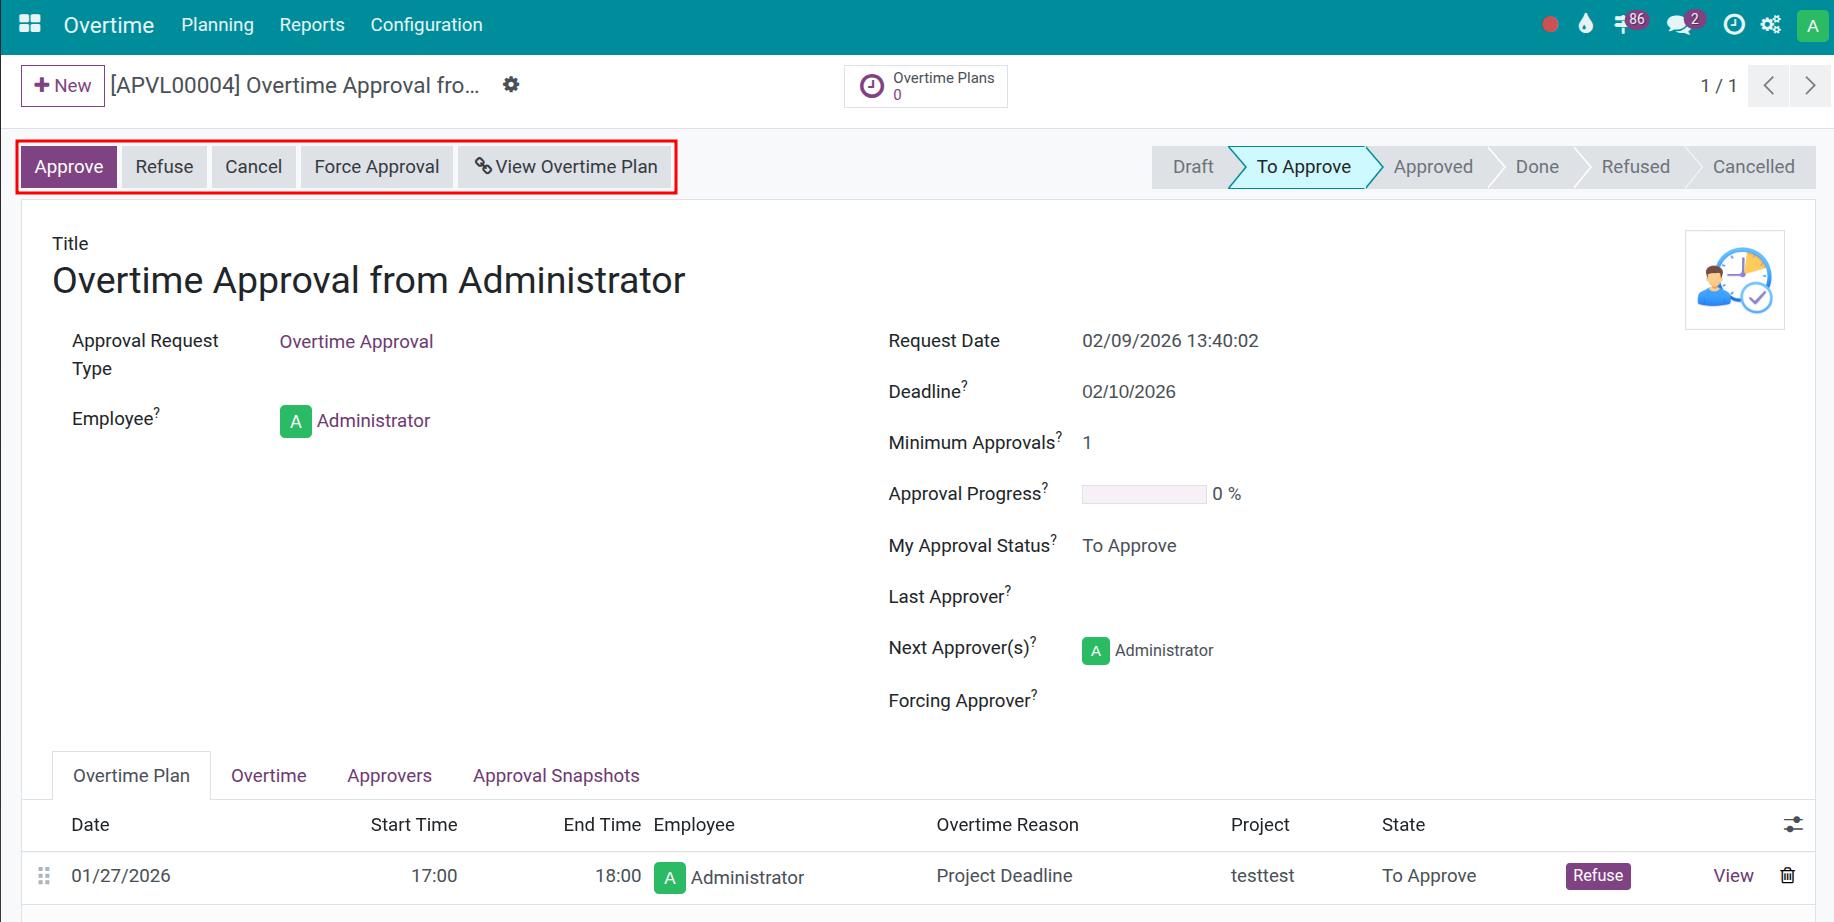Click the gear actions icon beside record title
The height and width of the screenshot is (922, 1834).
coord(511,85)
